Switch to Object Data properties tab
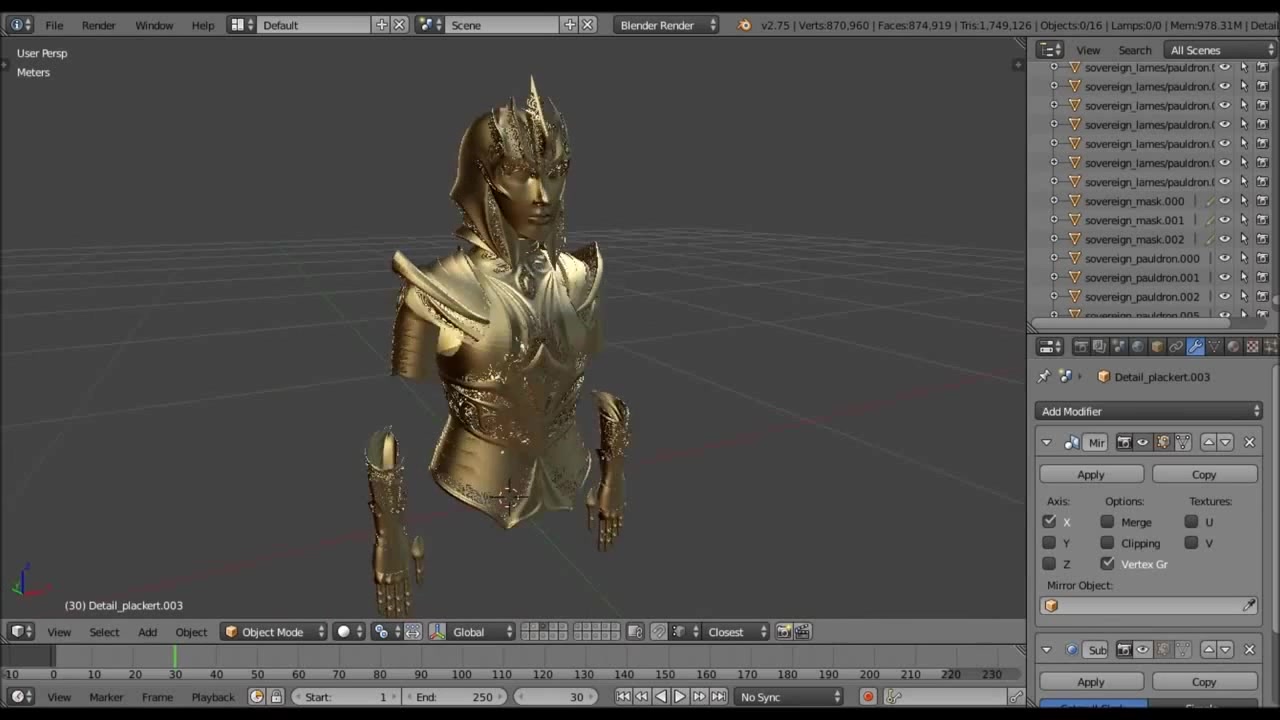Image resolution: width=1280 pixels, height=720 pixels. [1213, 347]
